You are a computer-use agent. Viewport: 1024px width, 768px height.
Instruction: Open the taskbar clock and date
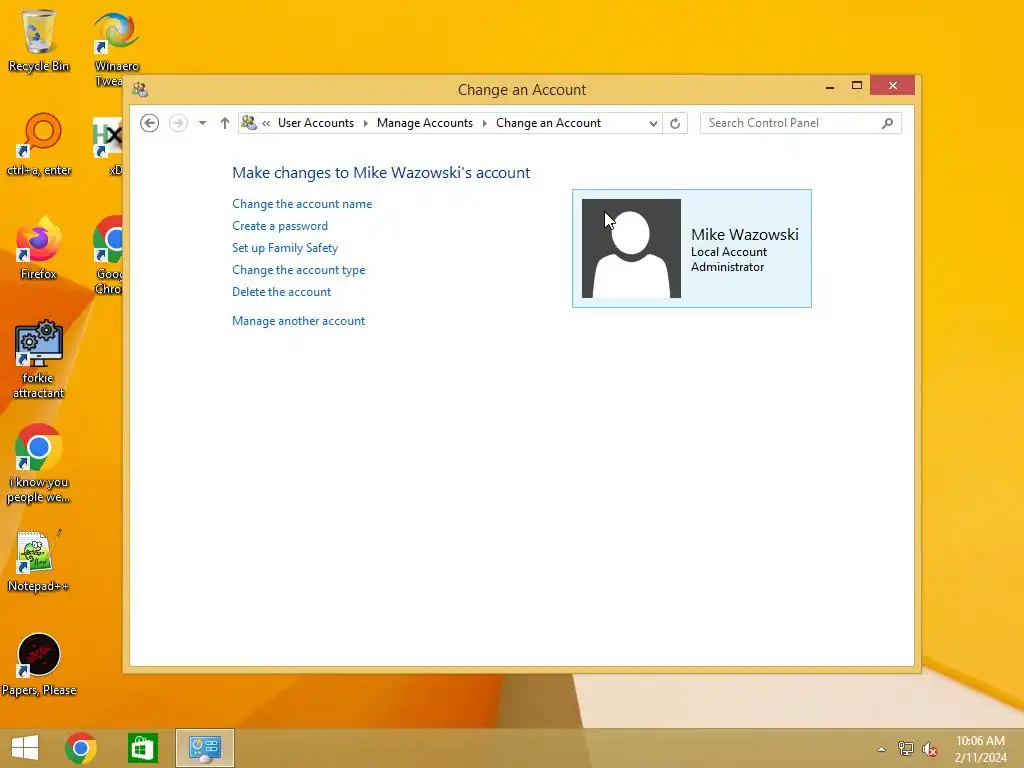(x=980, y=749)
